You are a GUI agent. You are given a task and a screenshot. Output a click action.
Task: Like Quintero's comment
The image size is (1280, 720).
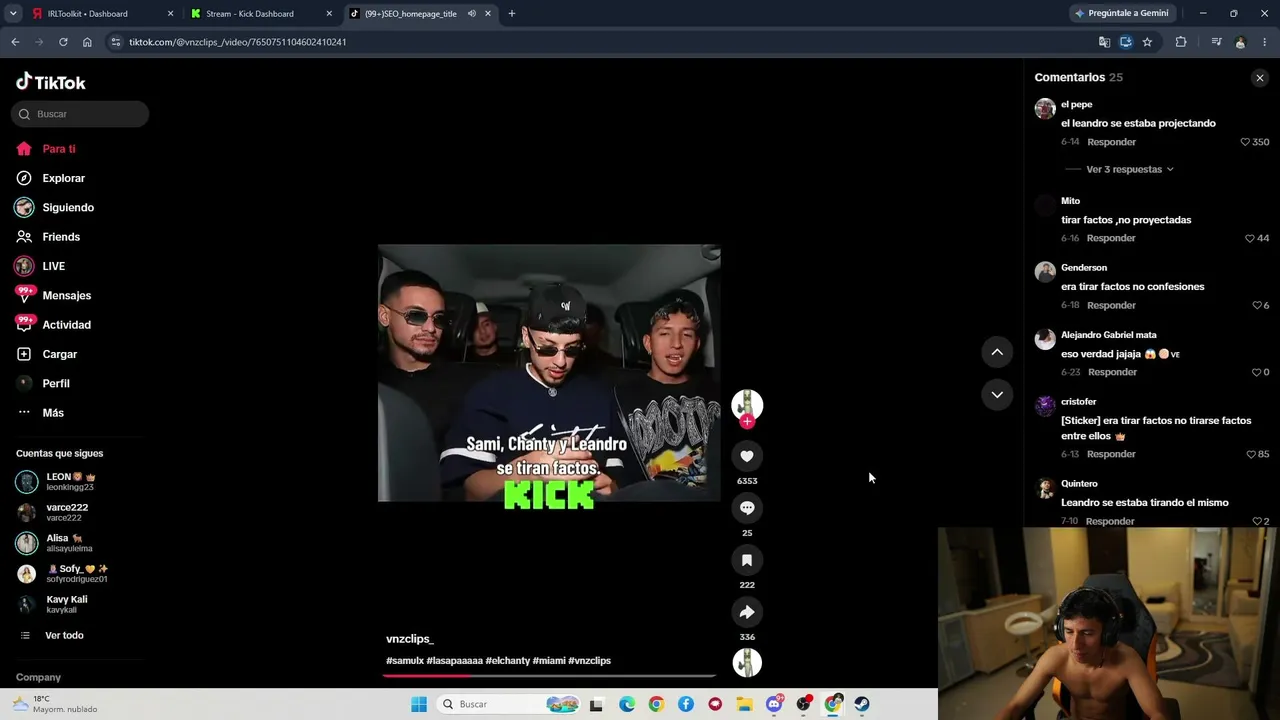click(1257, 521)
